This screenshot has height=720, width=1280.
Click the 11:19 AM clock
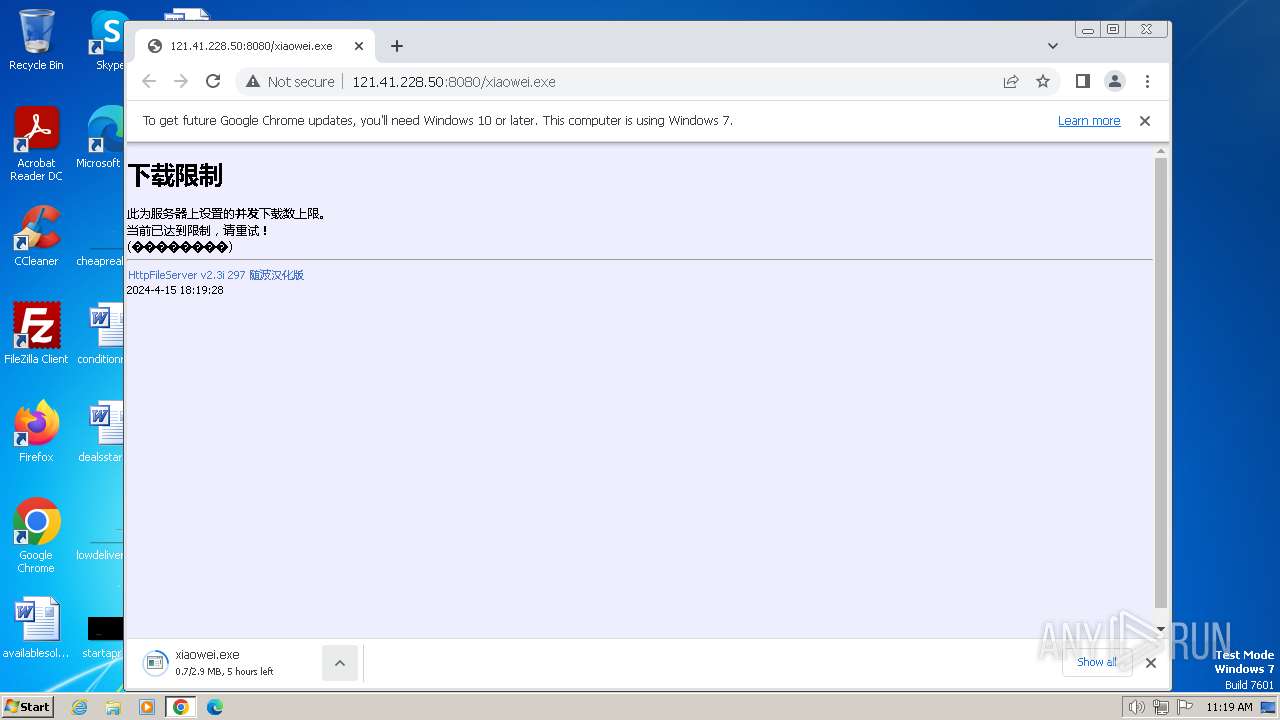coord(1229,707)
